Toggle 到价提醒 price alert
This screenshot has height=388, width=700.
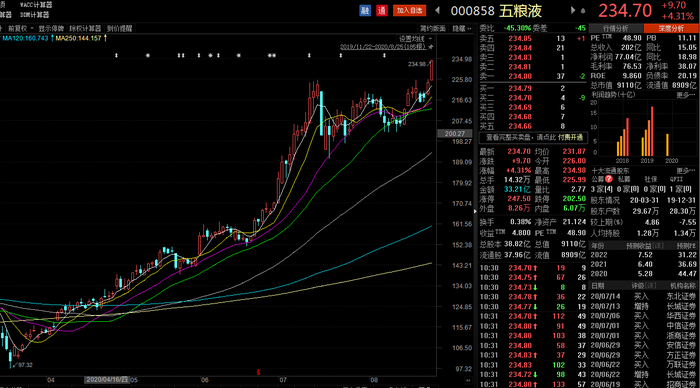[119, 29]
